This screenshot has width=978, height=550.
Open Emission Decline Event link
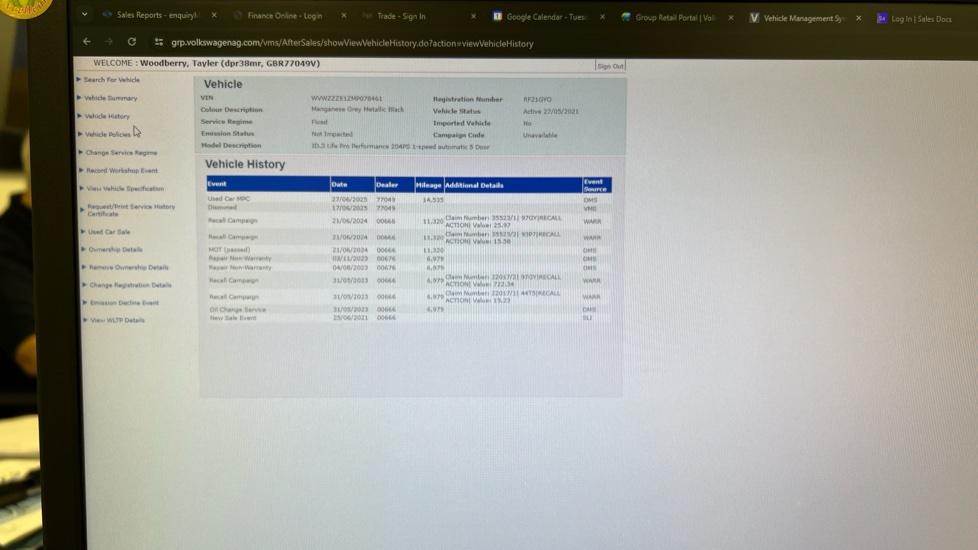click(124, 302)
